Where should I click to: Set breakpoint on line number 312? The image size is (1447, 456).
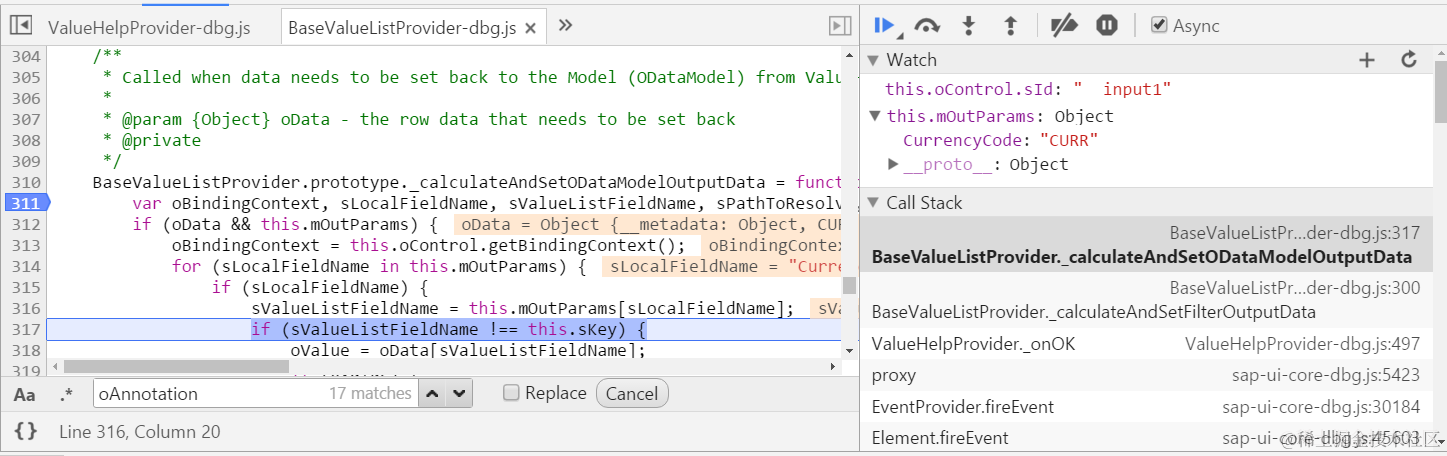pos(26,224)
